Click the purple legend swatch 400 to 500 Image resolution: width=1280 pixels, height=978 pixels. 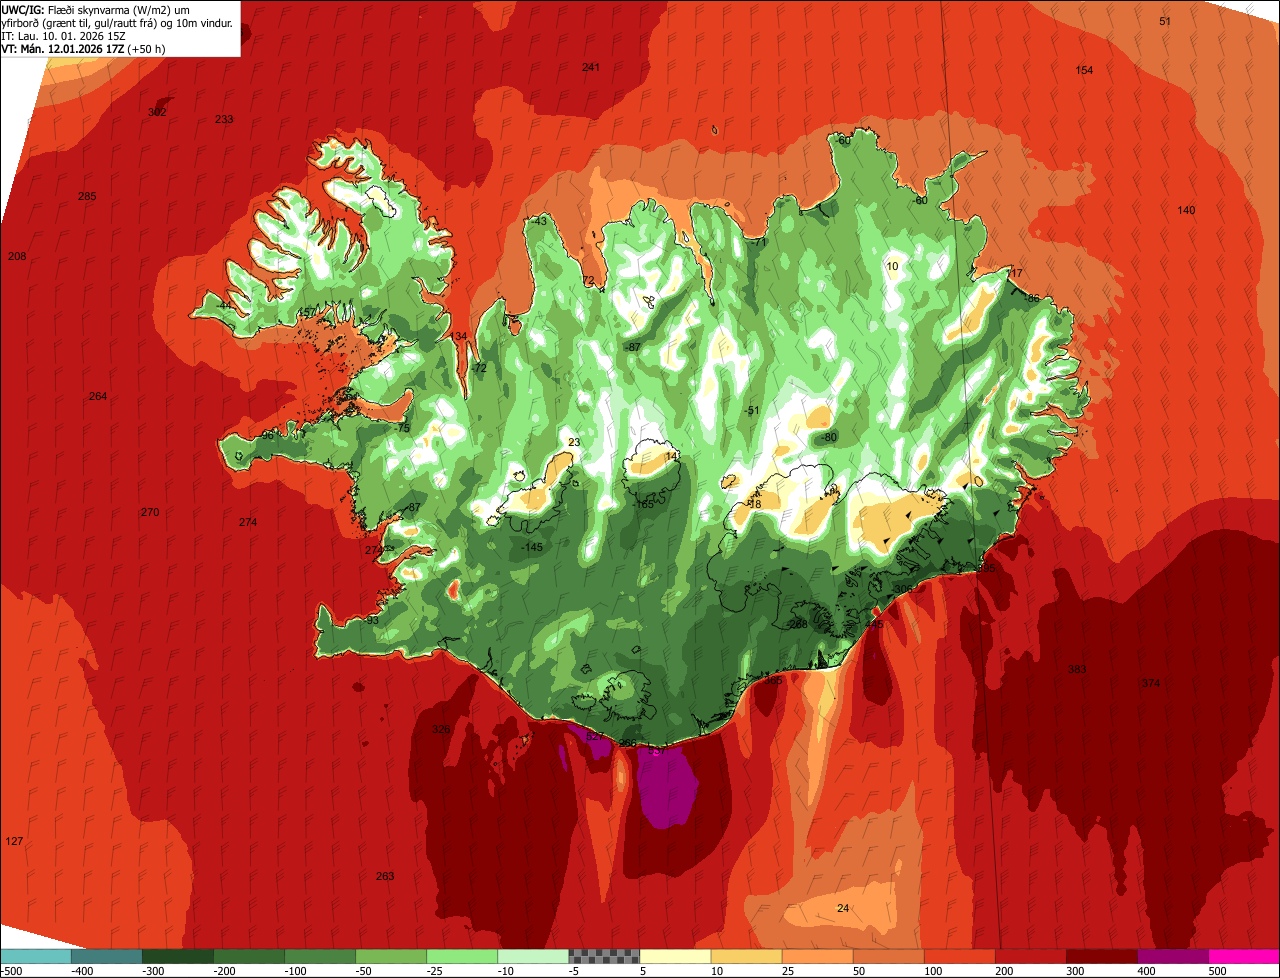coord(1172,956)
